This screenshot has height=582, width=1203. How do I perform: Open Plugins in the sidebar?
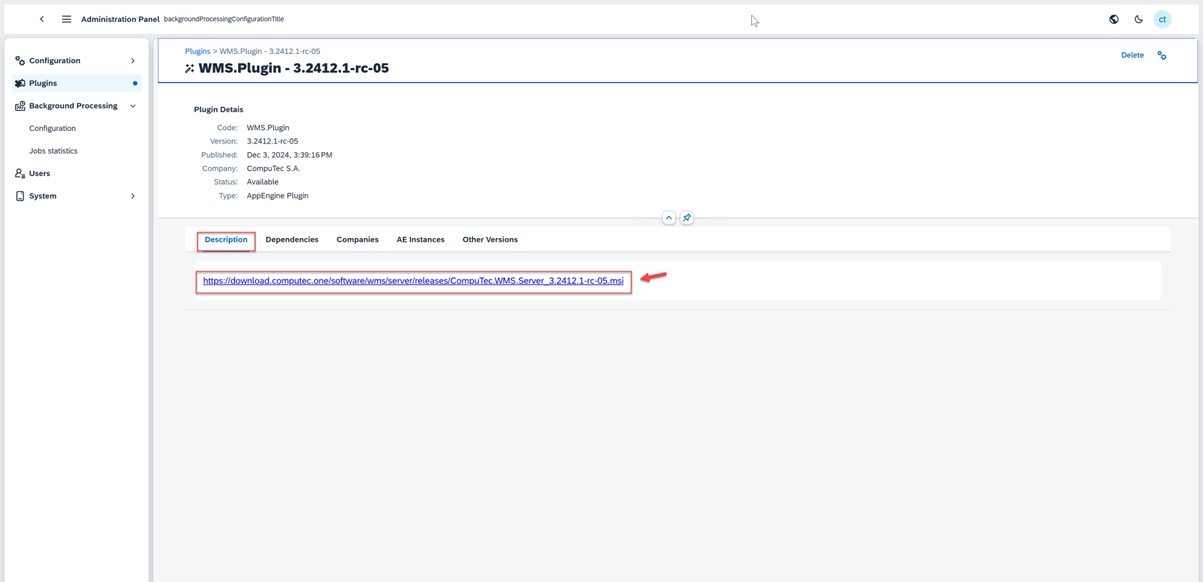(x=43, y=83)
